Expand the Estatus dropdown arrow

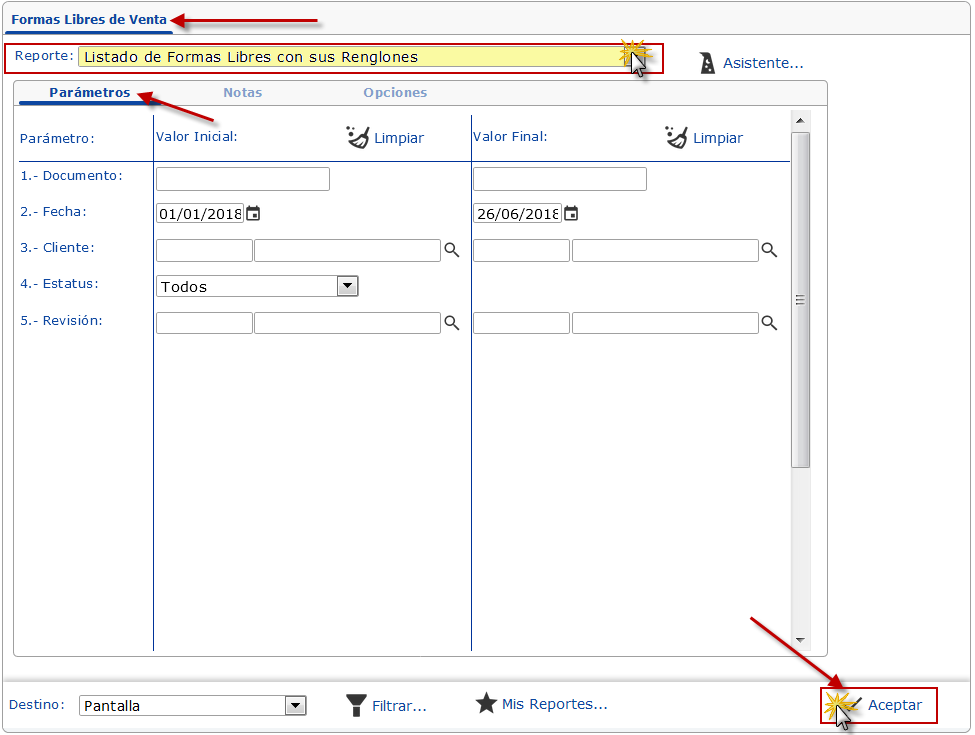[348, 286]
